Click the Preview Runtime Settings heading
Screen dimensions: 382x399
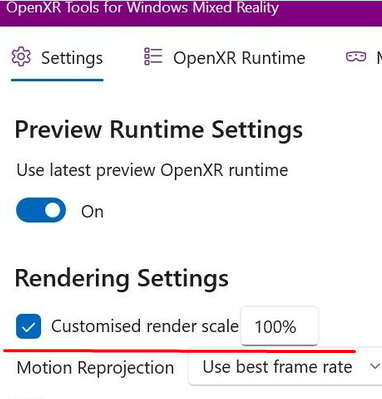(159, 130)
